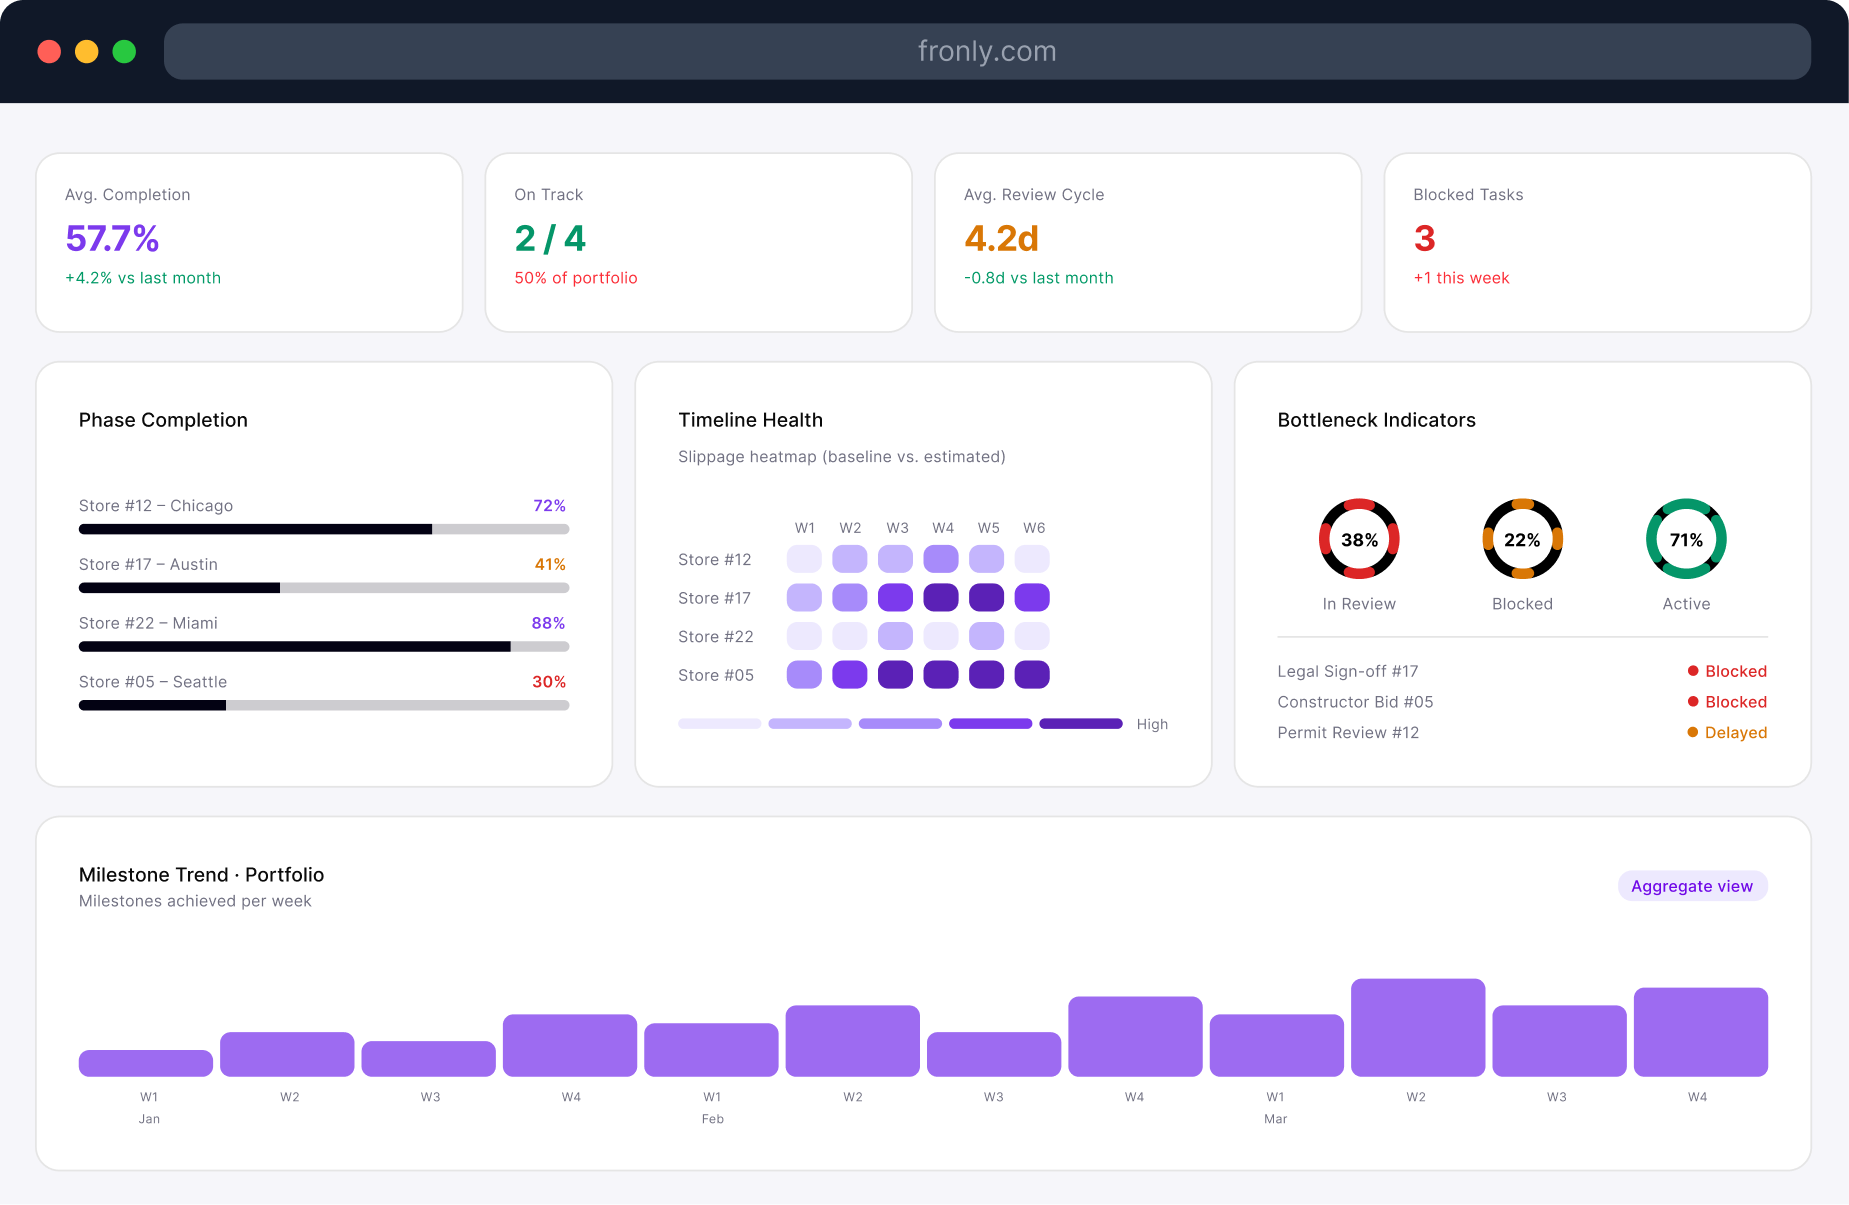Click Store #05 W1 heatmap cell
The image size is (1849, 1205).
click(x=804, y=675)
